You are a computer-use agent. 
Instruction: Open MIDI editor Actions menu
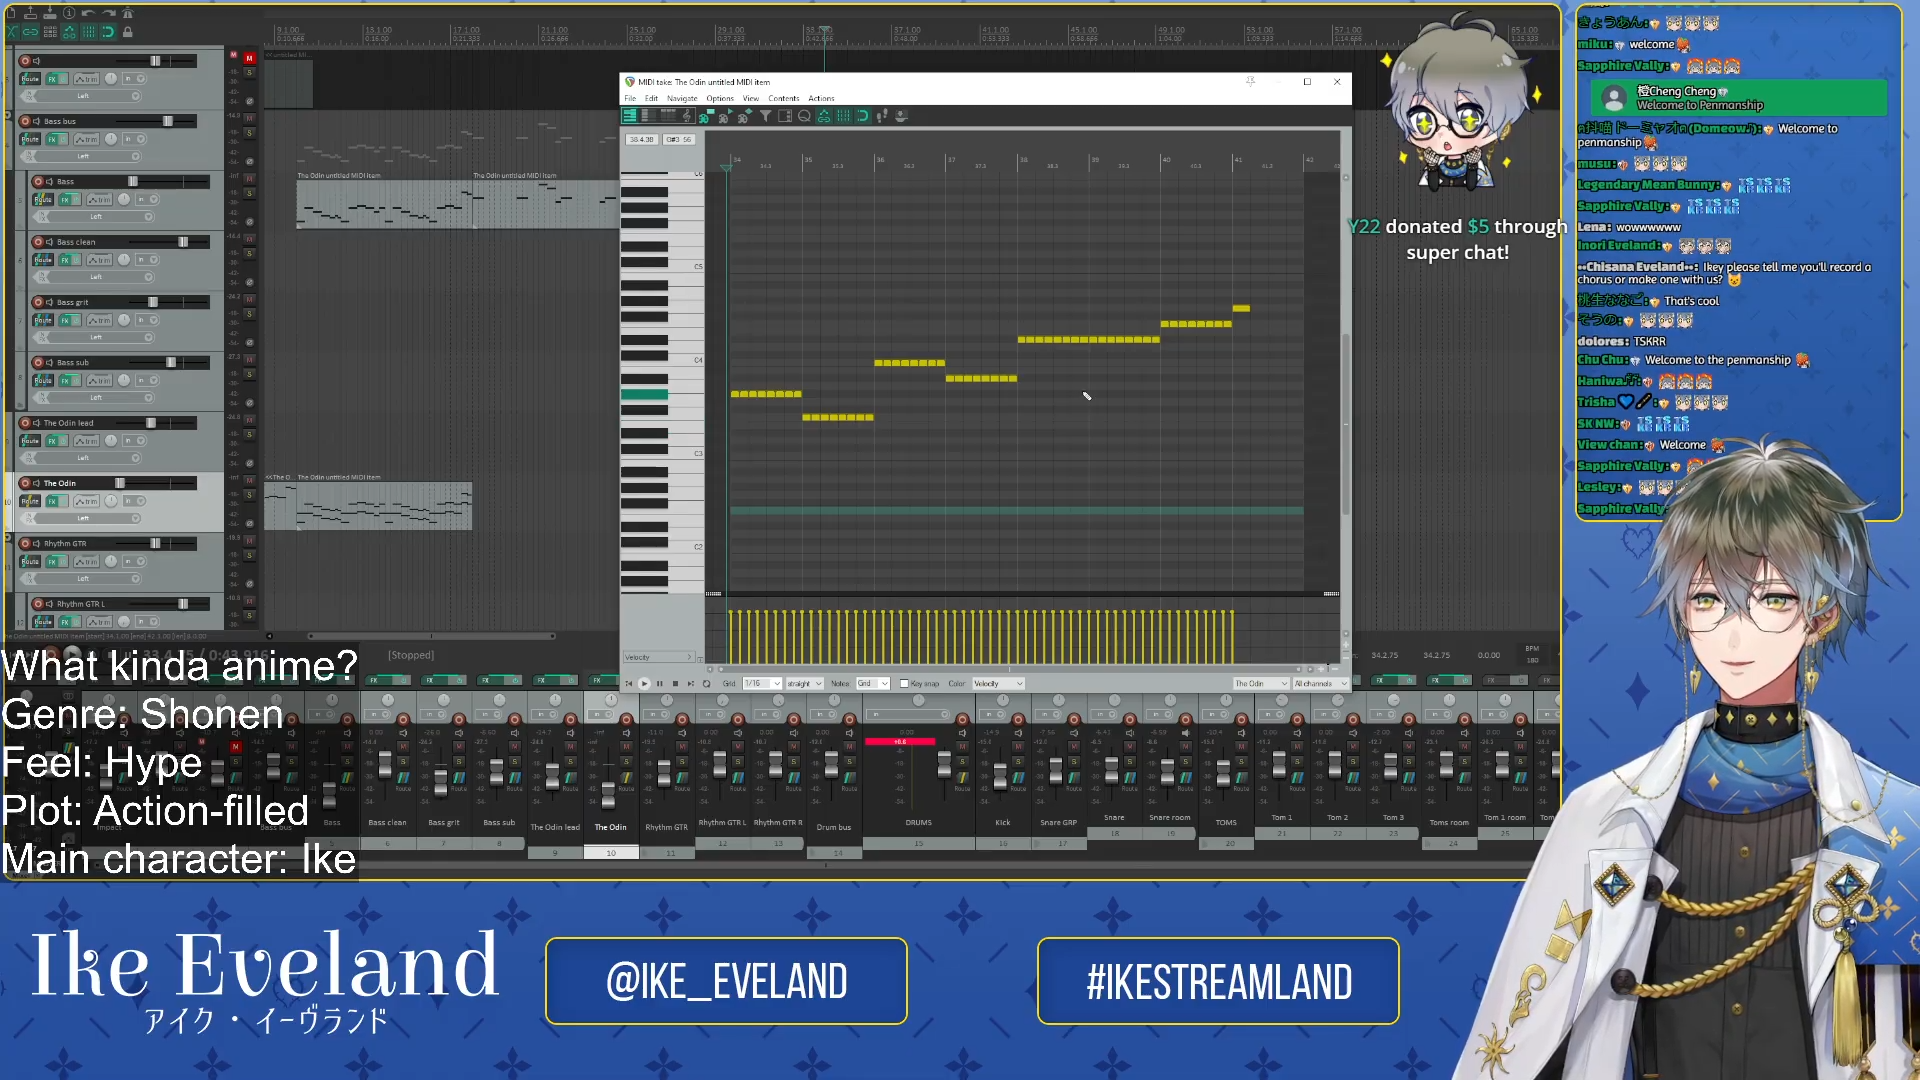[x=821, y=98]
